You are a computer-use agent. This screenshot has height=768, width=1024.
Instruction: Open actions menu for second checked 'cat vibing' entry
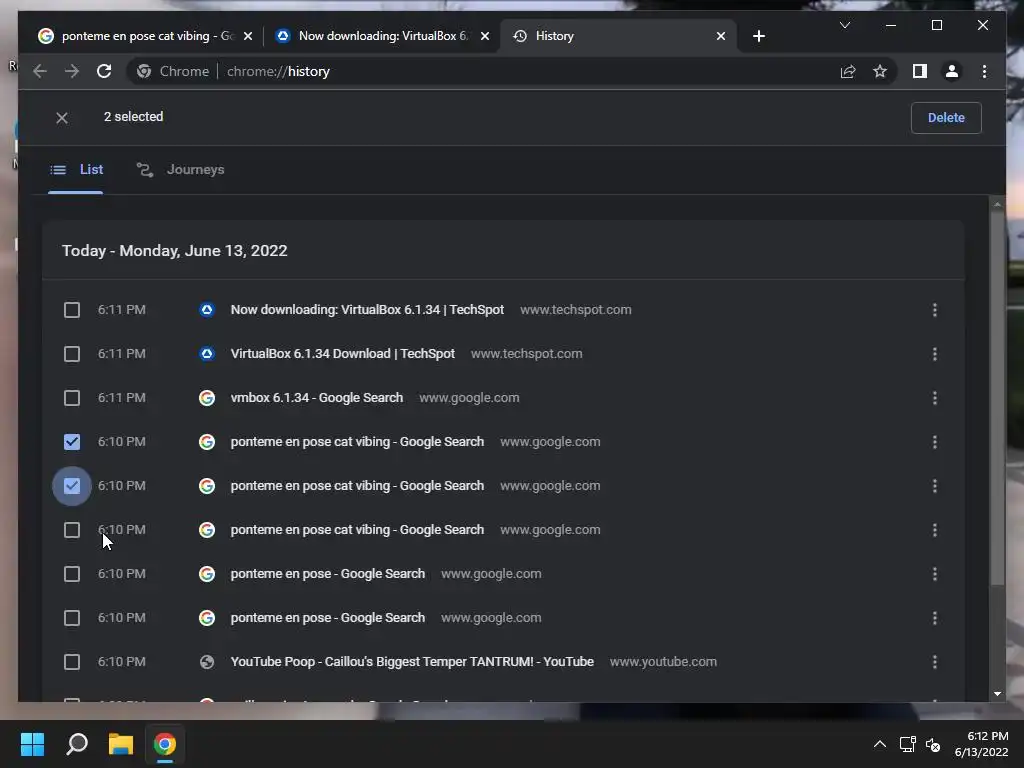pos(935,486)
